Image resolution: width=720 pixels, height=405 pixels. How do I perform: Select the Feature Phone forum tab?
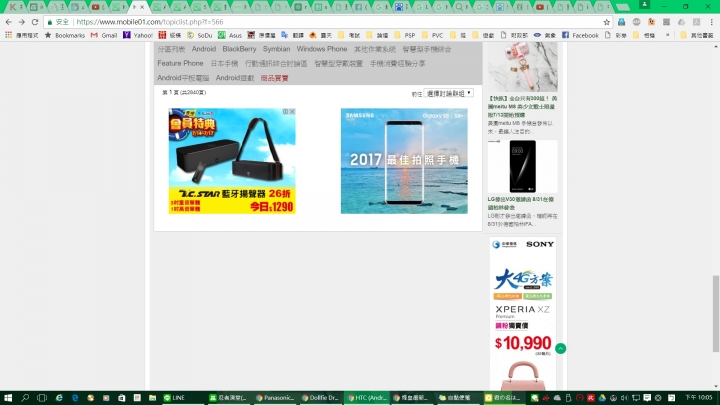pyautogui.click(x=180, y=63)
